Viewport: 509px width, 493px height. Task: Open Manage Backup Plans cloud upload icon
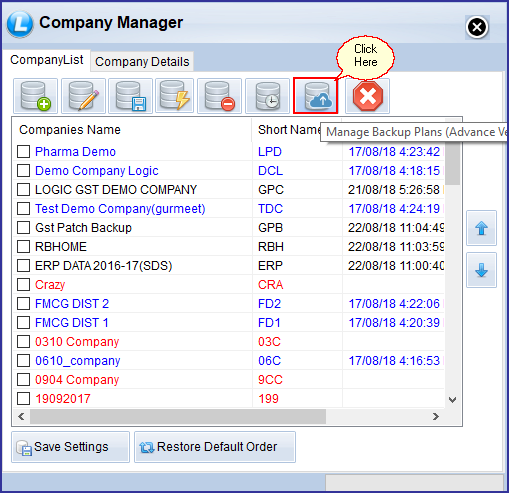(316, 96)
